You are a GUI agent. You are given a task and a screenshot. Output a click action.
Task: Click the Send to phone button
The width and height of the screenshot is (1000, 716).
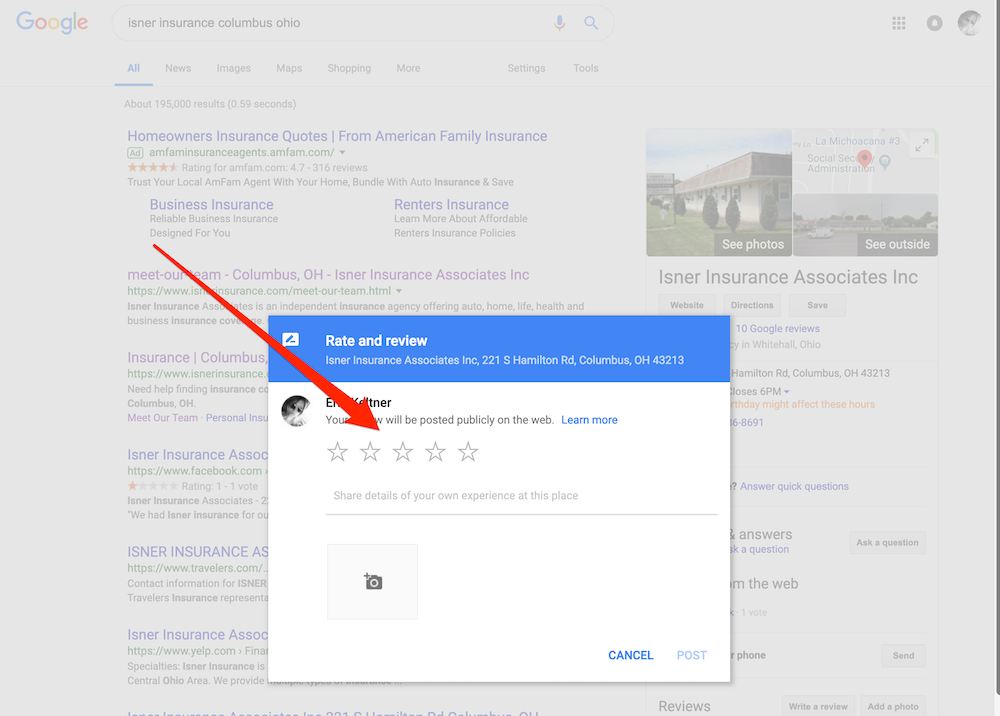tap(903, 655)
